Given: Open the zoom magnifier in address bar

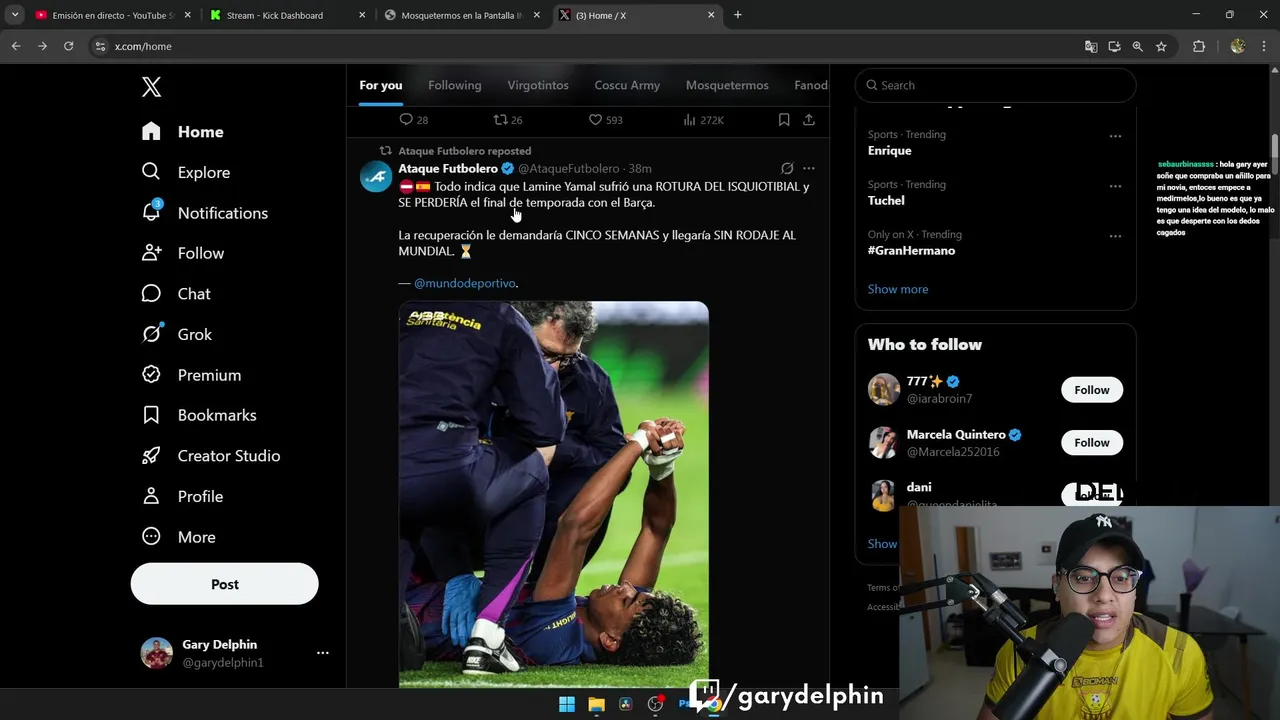Looking at the screenshot, I should pos(1138,46).
